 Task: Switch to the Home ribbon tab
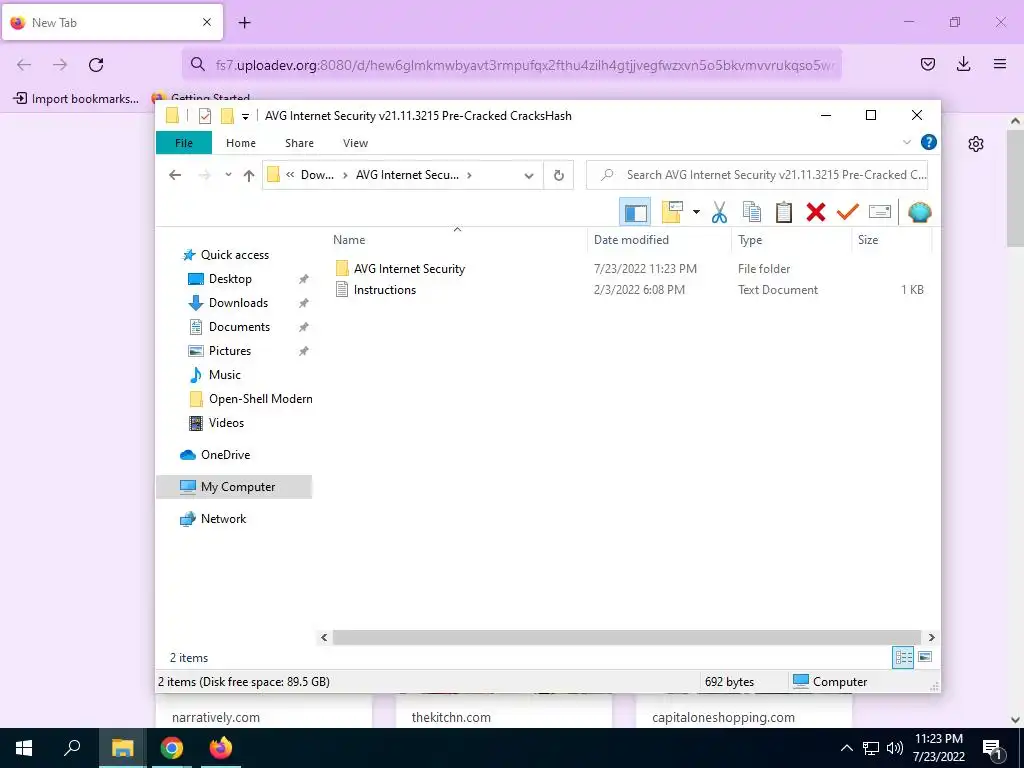241,143
